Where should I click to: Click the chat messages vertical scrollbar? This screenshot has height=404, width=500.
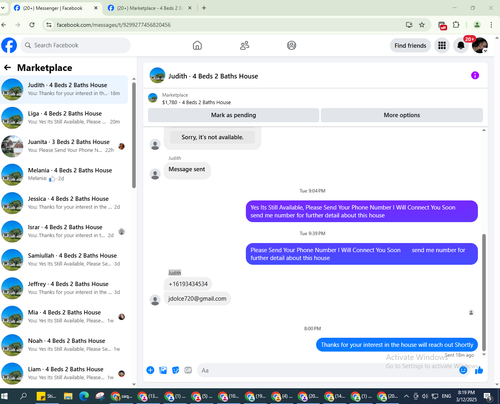(484, 292)
